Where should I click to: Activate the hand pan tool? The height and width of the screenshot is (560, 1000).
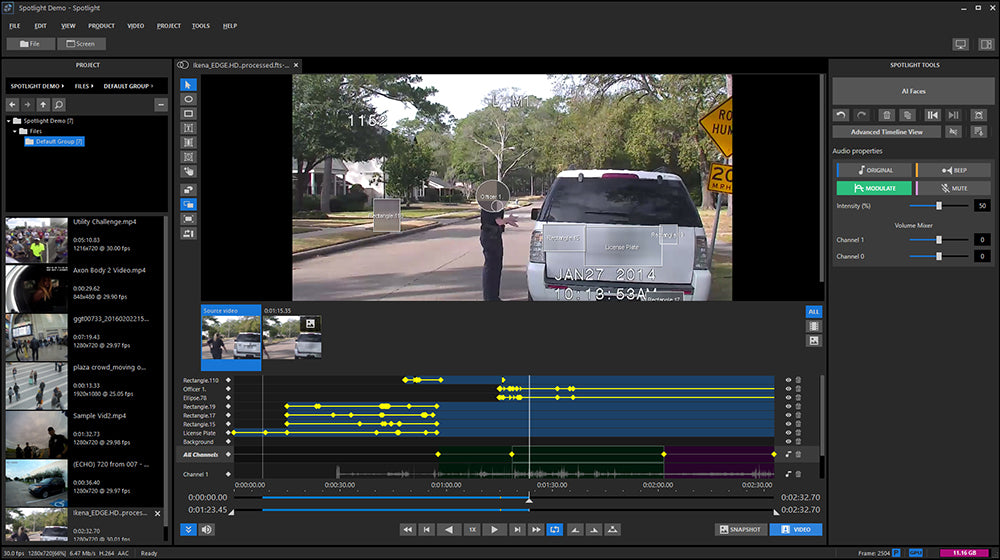[x=188, y=171]
